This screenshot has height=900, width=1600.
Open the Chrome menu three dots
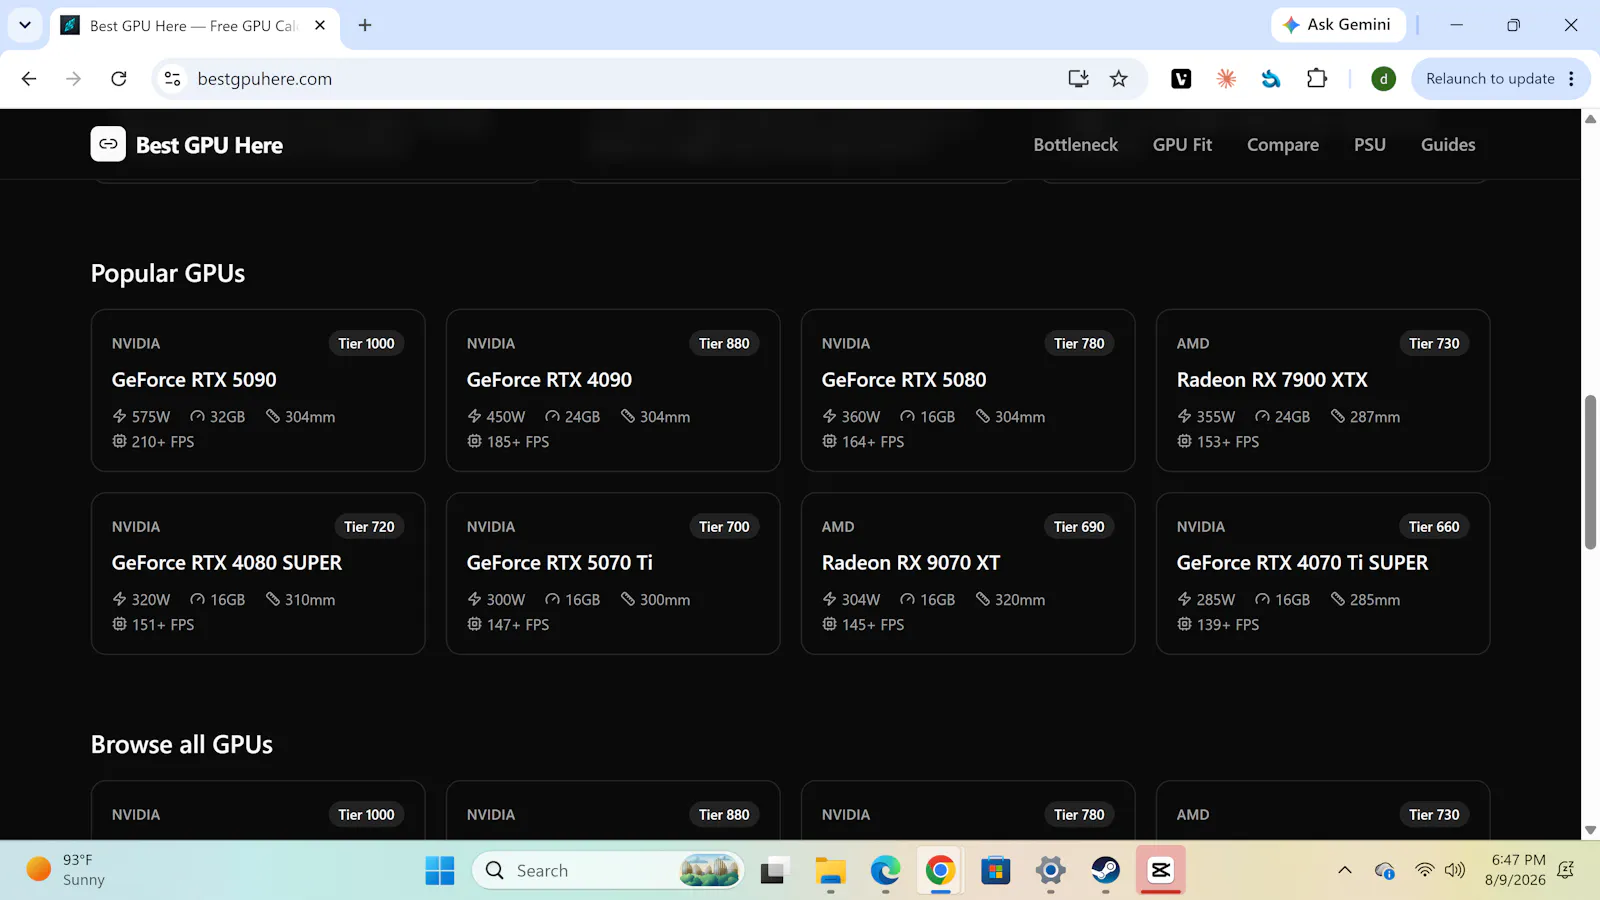tap(1572, 79)
